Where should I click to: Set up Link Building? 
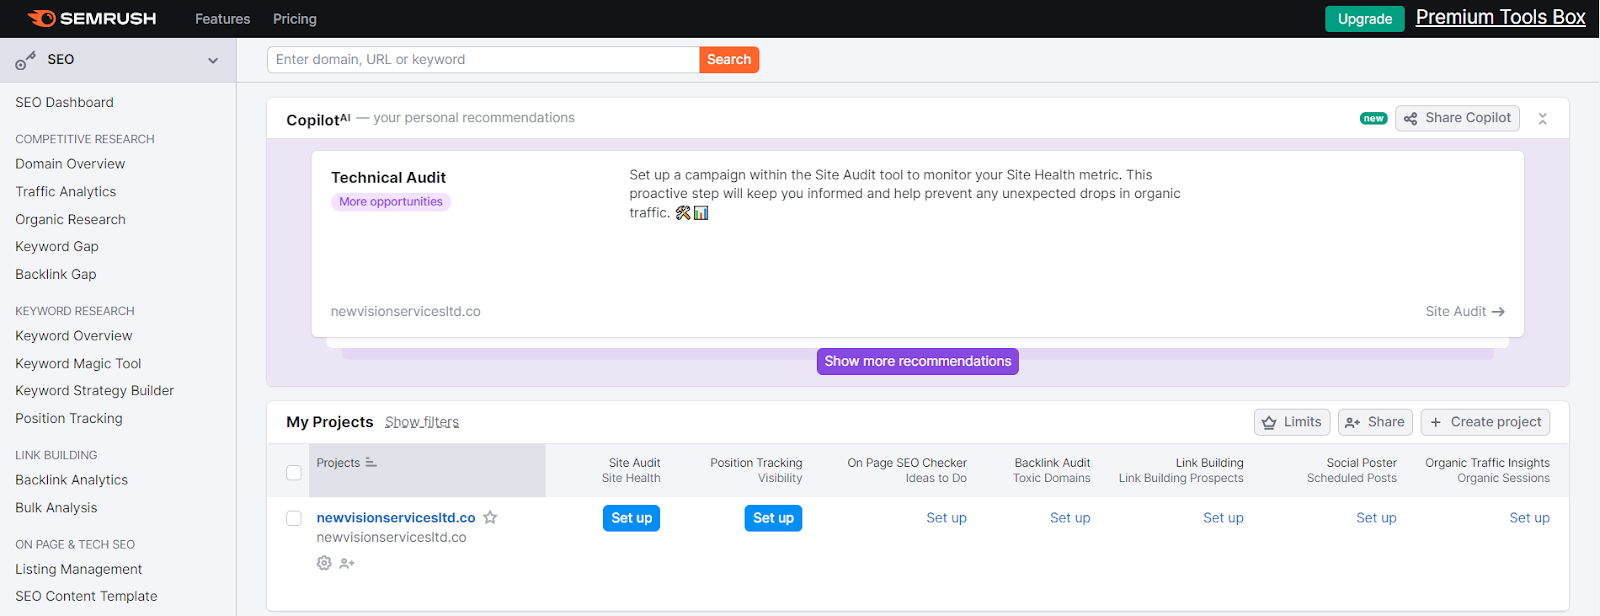tap(1223, 518)
